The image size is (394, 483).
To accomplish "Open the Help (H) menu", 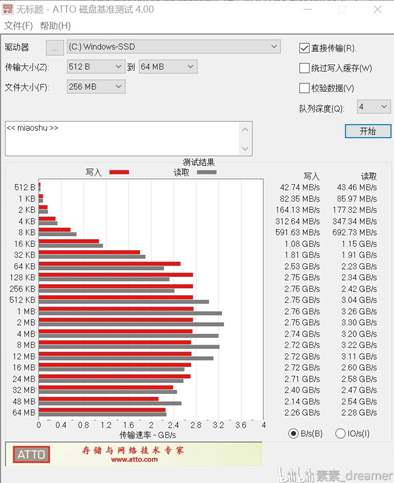I will click(x=55, y=26).
